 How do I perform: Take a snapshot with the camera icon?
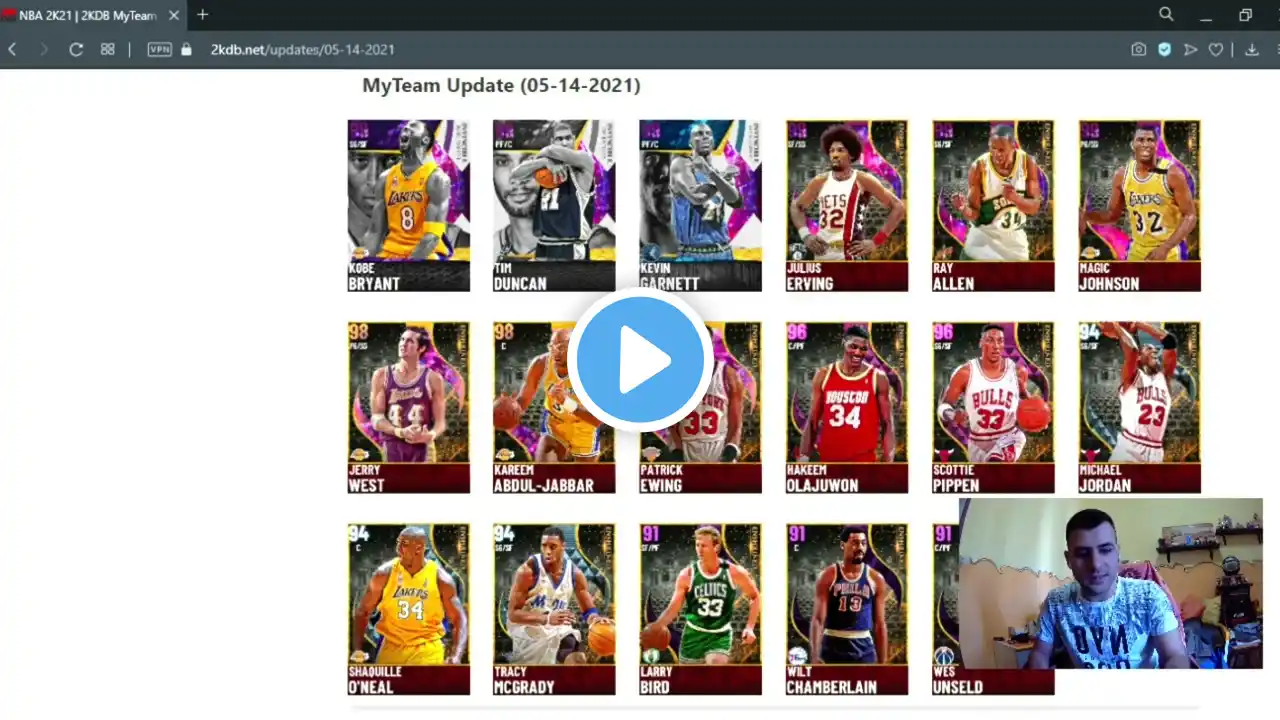[1139, 49]
